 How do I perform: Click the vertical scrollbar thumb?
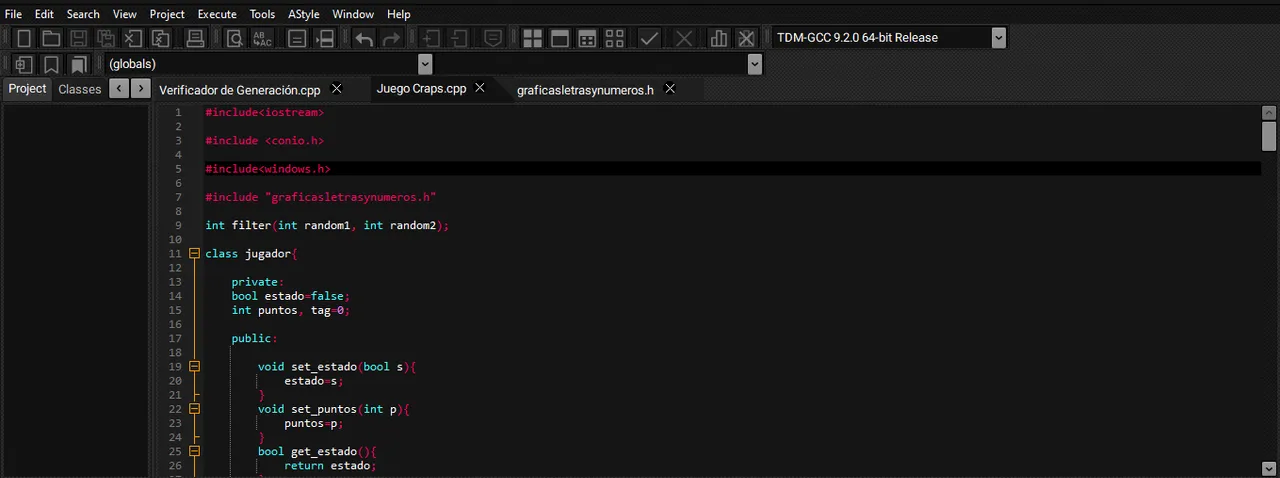point(1269,136)
